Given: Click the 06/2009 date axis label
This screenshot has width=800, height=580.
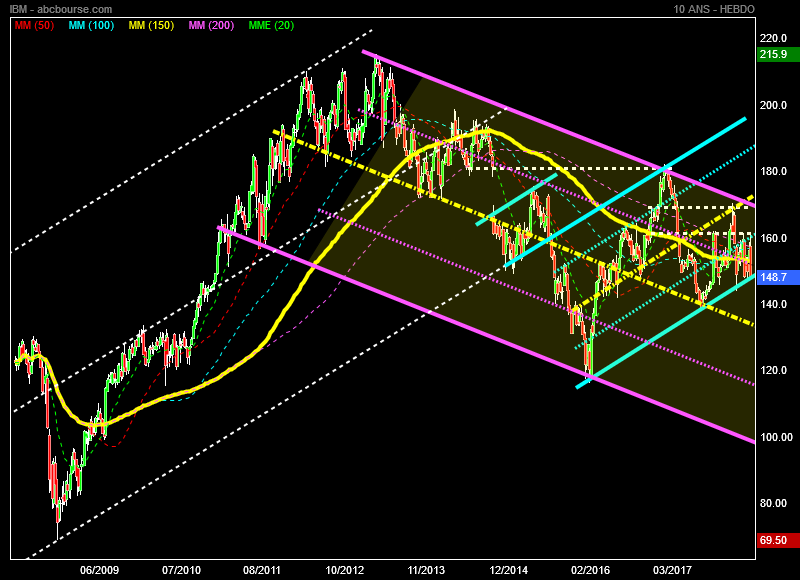Looking at the screenshot, I should (x=99, y=570).
